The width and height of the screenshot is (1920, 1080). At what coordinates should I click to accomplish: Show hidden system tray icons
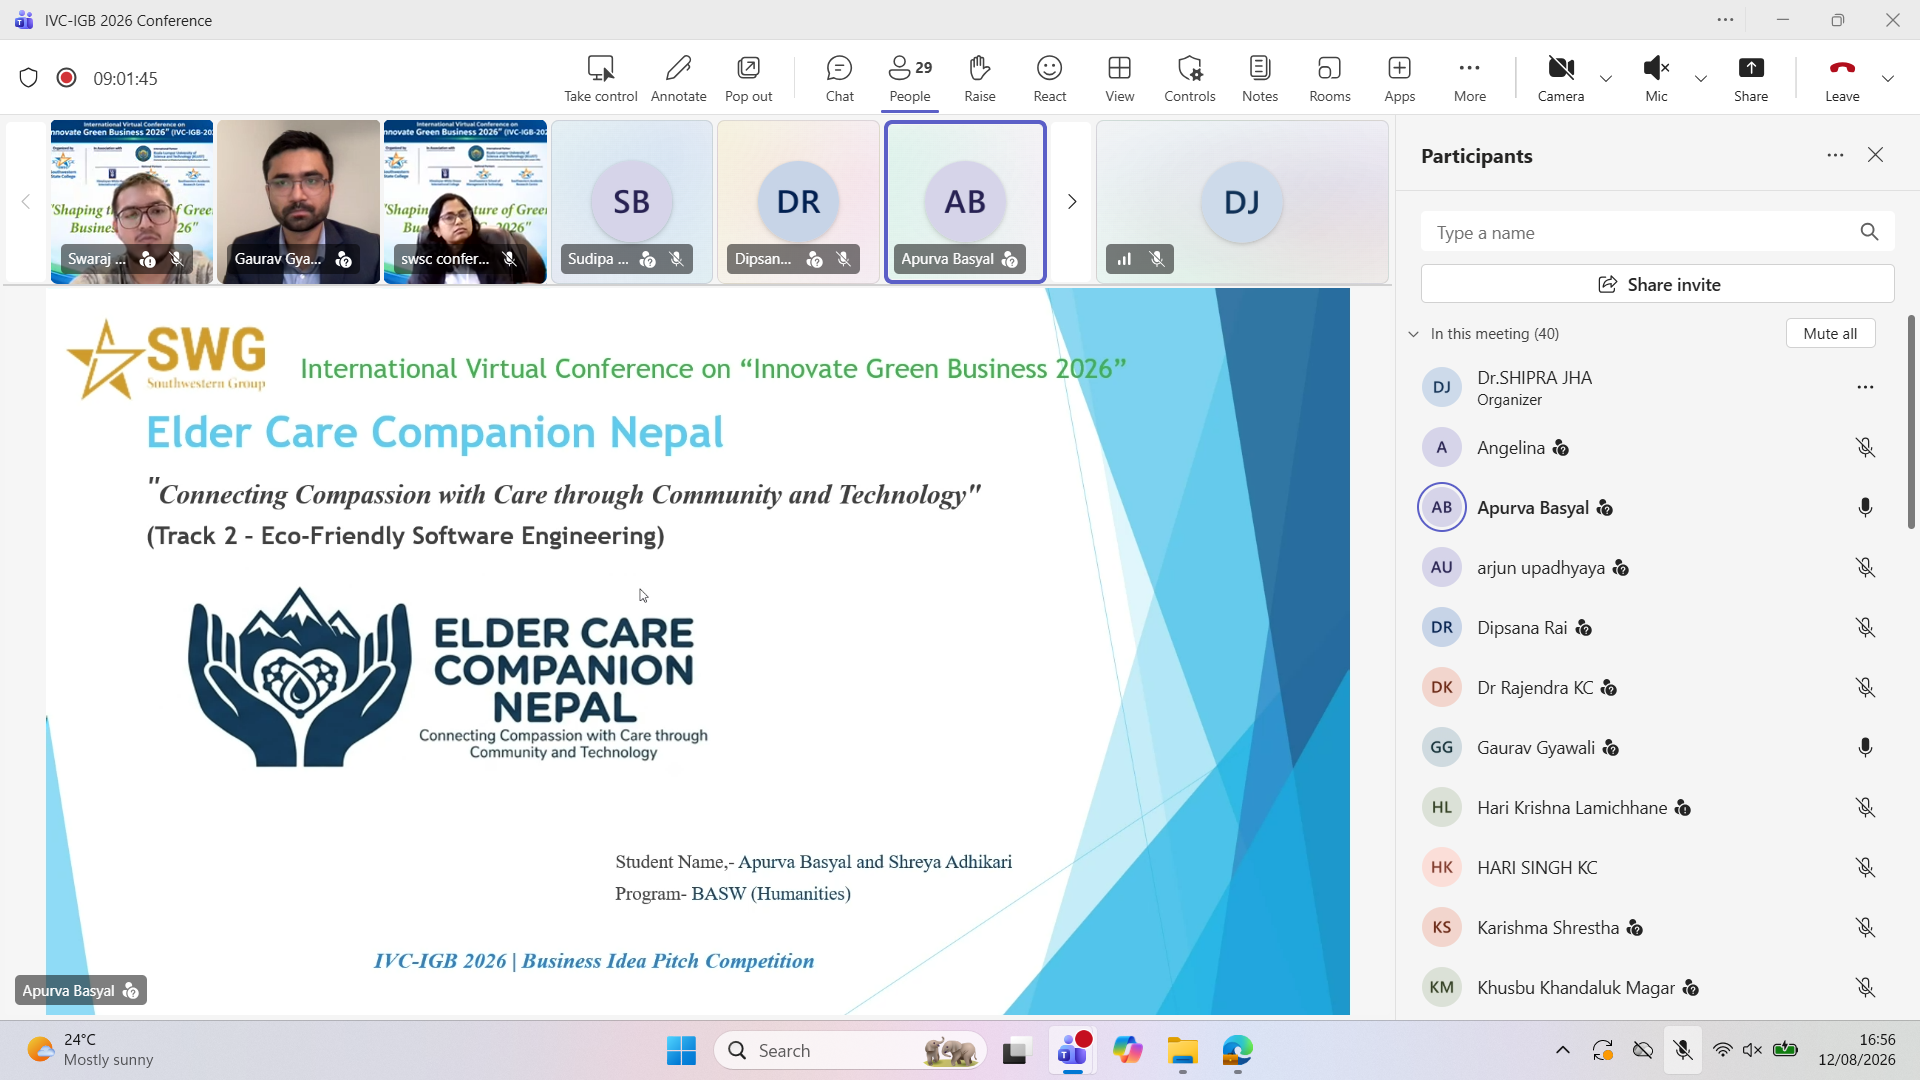[x=1562, y=1050]
